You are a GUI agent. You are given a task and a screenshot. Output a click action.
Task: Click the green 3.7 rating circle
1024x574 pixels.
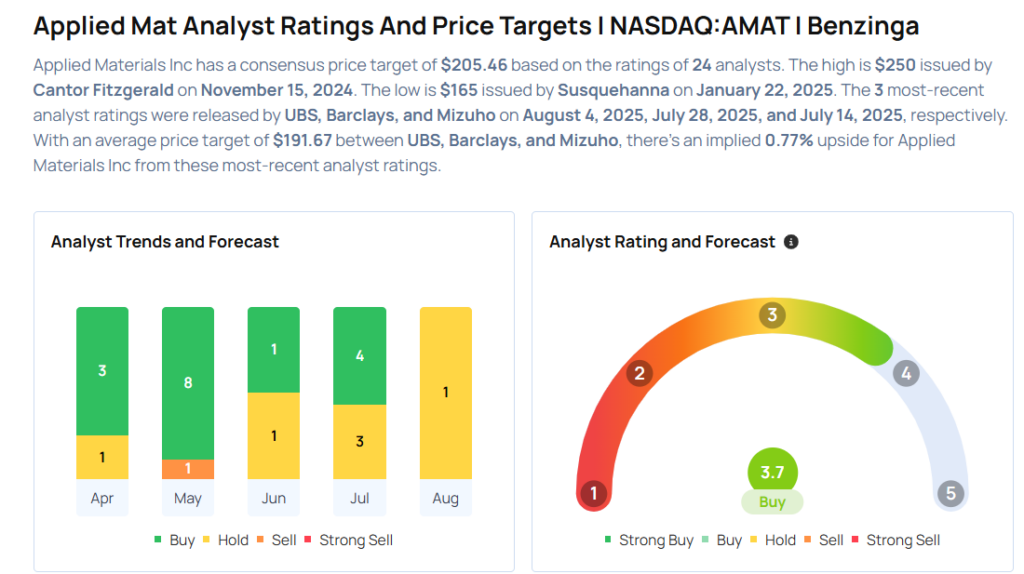click(x=772, y=471)
